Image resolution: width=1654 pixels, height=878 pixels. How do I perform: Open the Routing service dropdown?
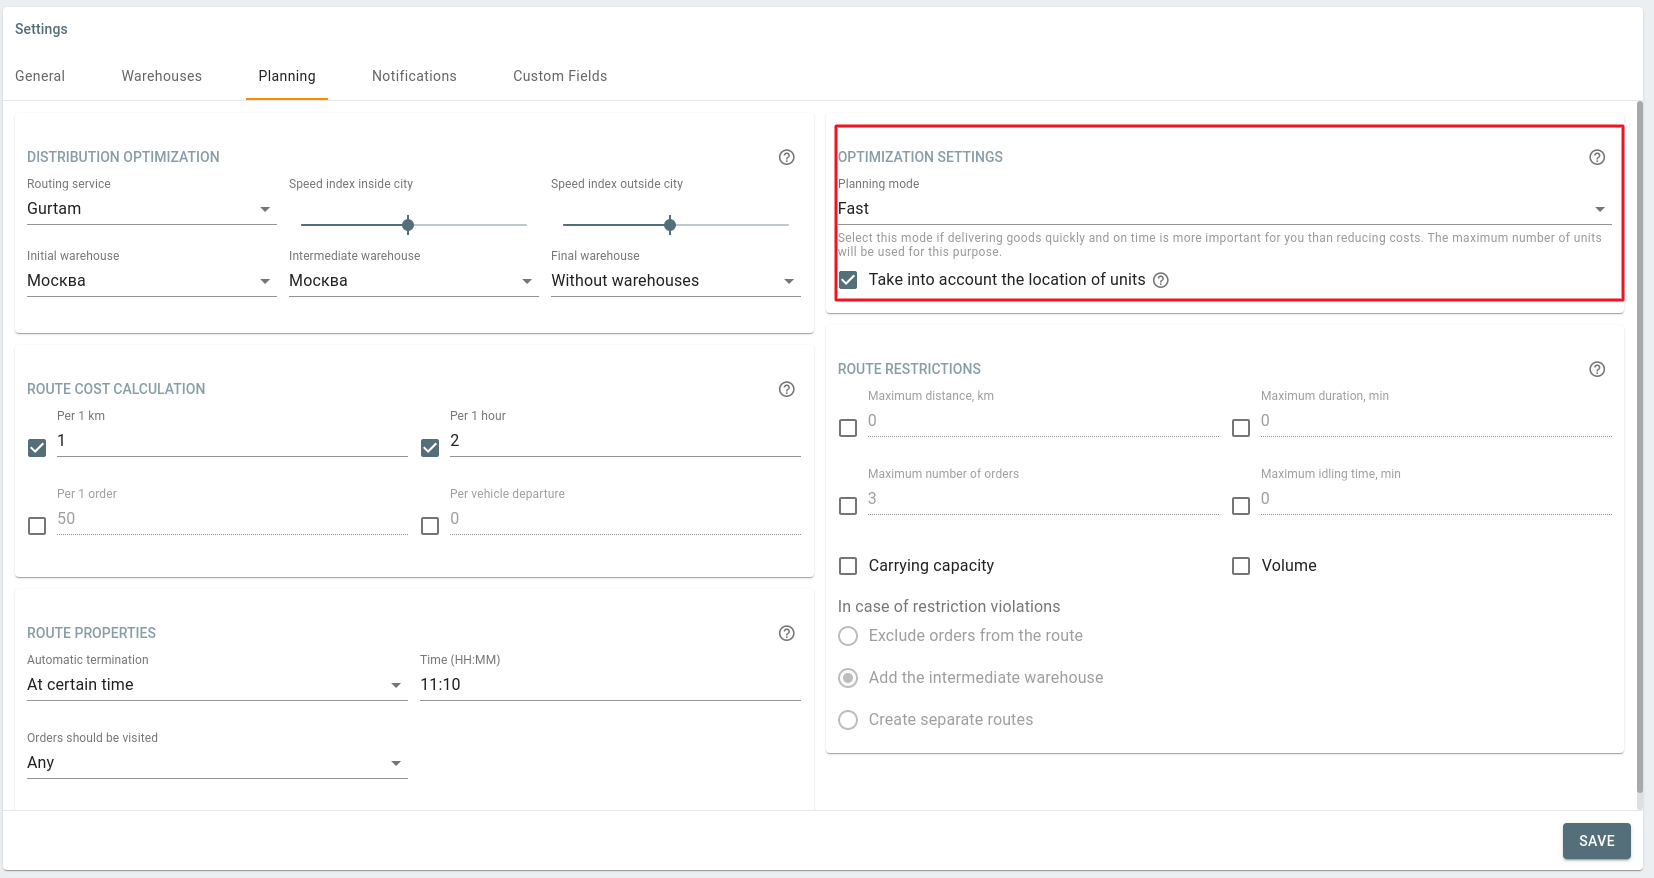(150, 209)
